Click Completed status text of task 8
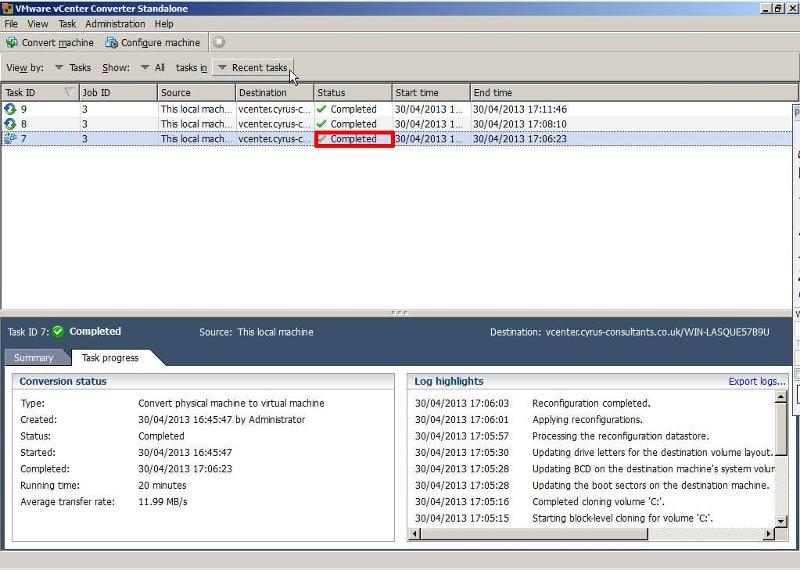Viewport: 800px width, 570px height. (x=353, y=124)
